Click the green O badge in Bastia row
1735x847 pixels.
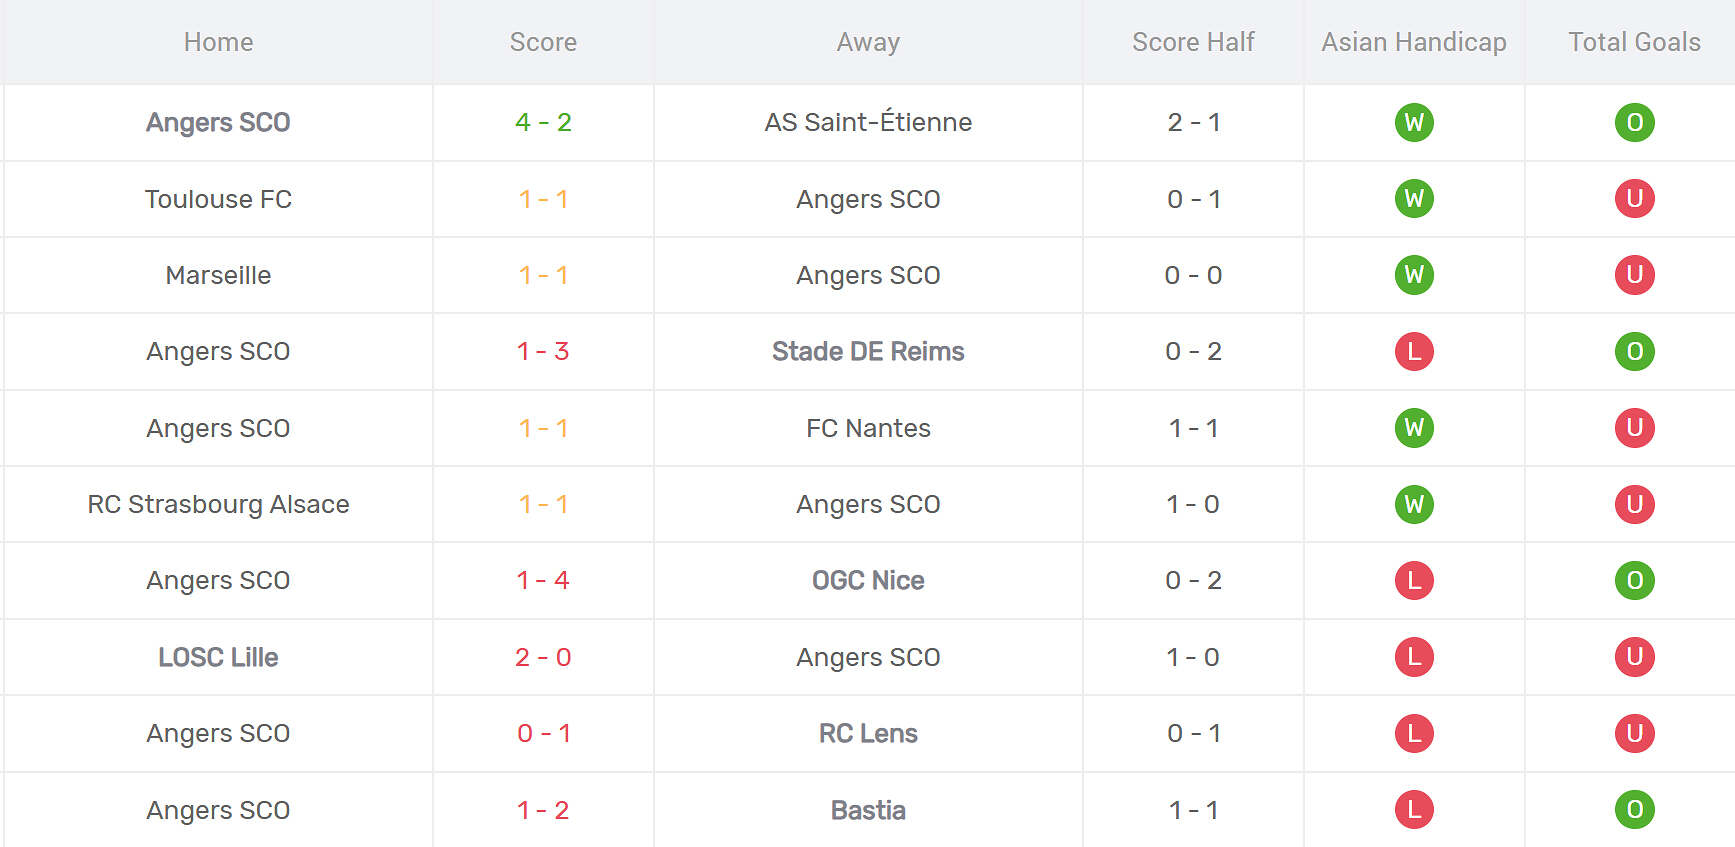click(x=1635, y=809)
